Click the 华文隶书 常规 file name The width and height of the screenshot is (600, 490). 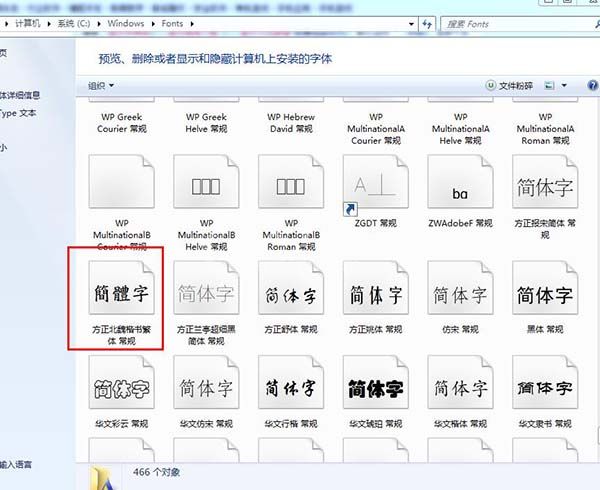point(545,424)
